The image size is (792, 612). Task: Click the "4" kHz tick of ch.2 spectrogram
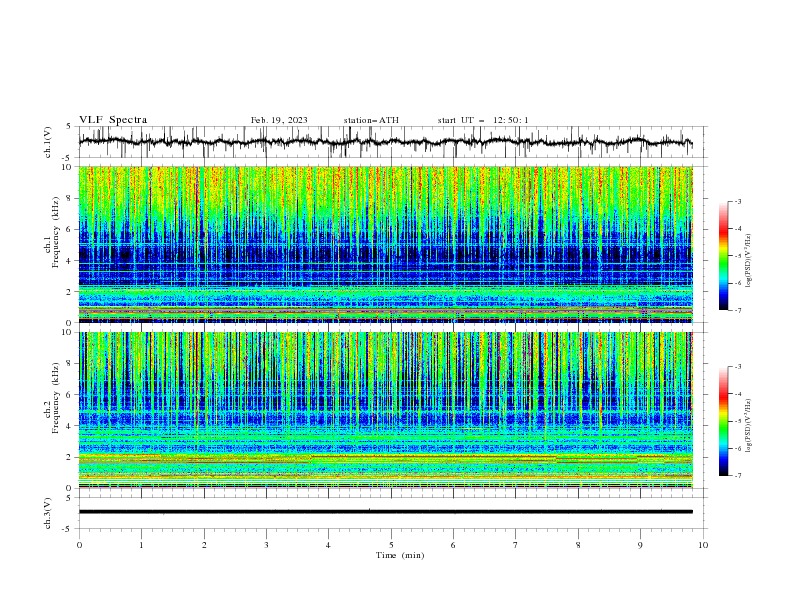coord(69,426)
